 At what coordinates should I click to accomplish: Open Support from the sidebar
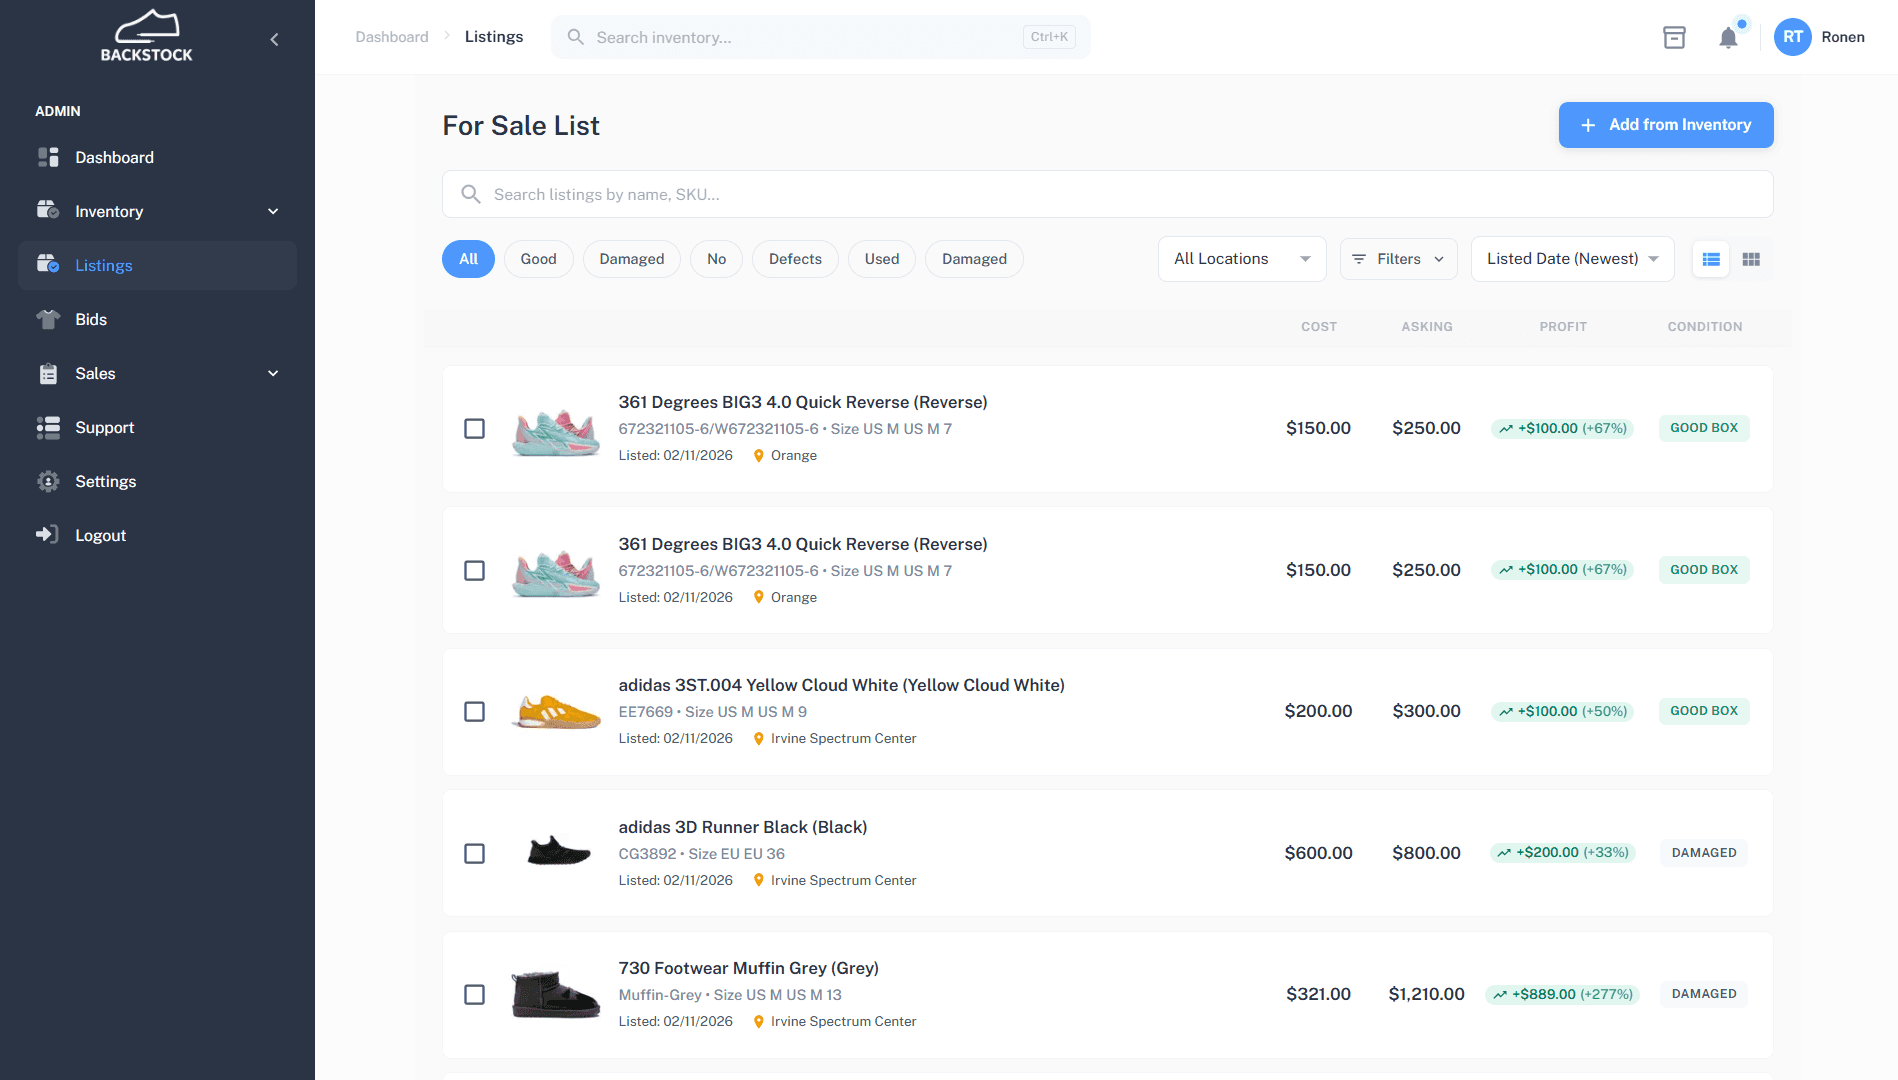pyautogui.click(x=104, y=427)
